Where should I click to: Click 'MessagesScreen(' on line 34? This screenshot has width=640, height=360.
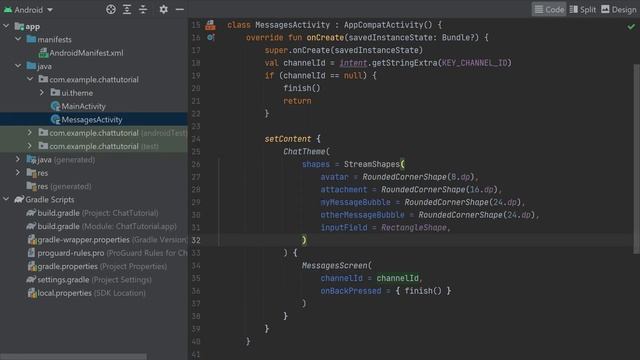[x=337, y=265]
